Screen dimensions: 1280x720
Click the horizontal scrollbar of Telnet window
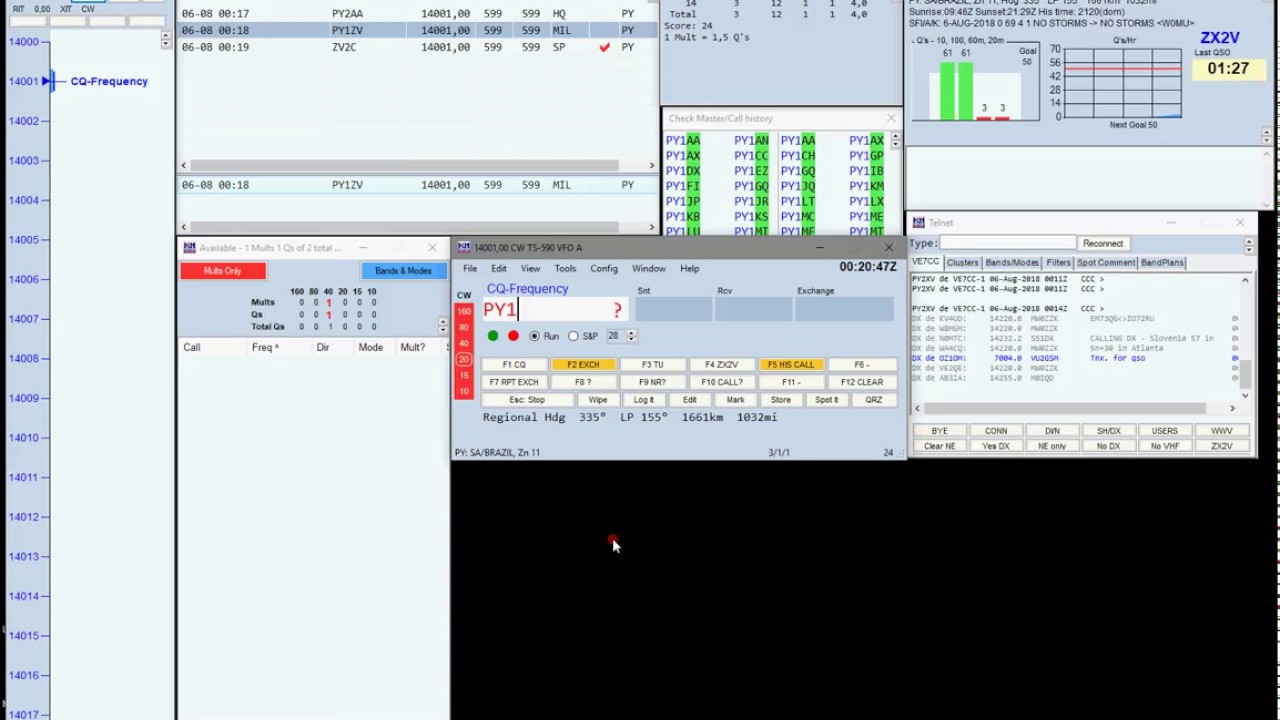pyautogui.click(x=1076, y=408)
